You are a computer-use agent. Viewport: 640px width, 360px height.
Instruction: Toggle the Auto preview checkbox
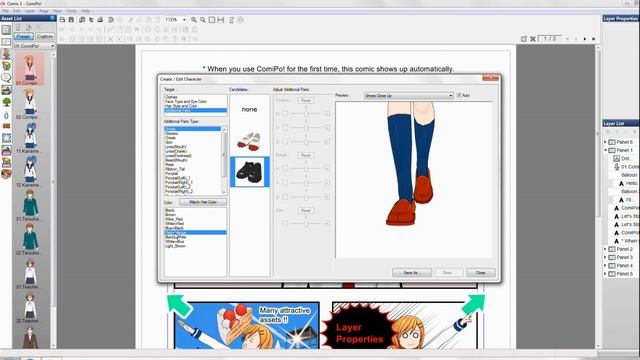pyautogui.click(x=459, y=95)
